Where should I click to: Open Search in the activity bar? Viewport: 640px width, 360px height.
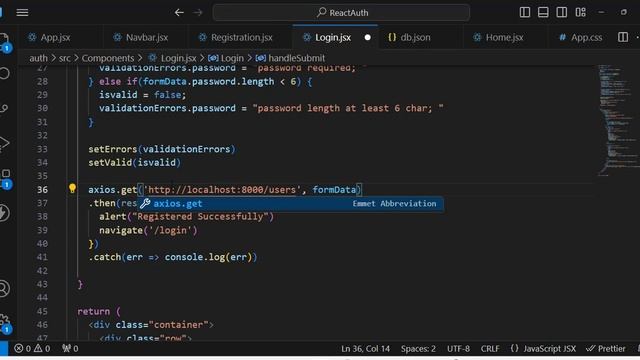[4, 73]
